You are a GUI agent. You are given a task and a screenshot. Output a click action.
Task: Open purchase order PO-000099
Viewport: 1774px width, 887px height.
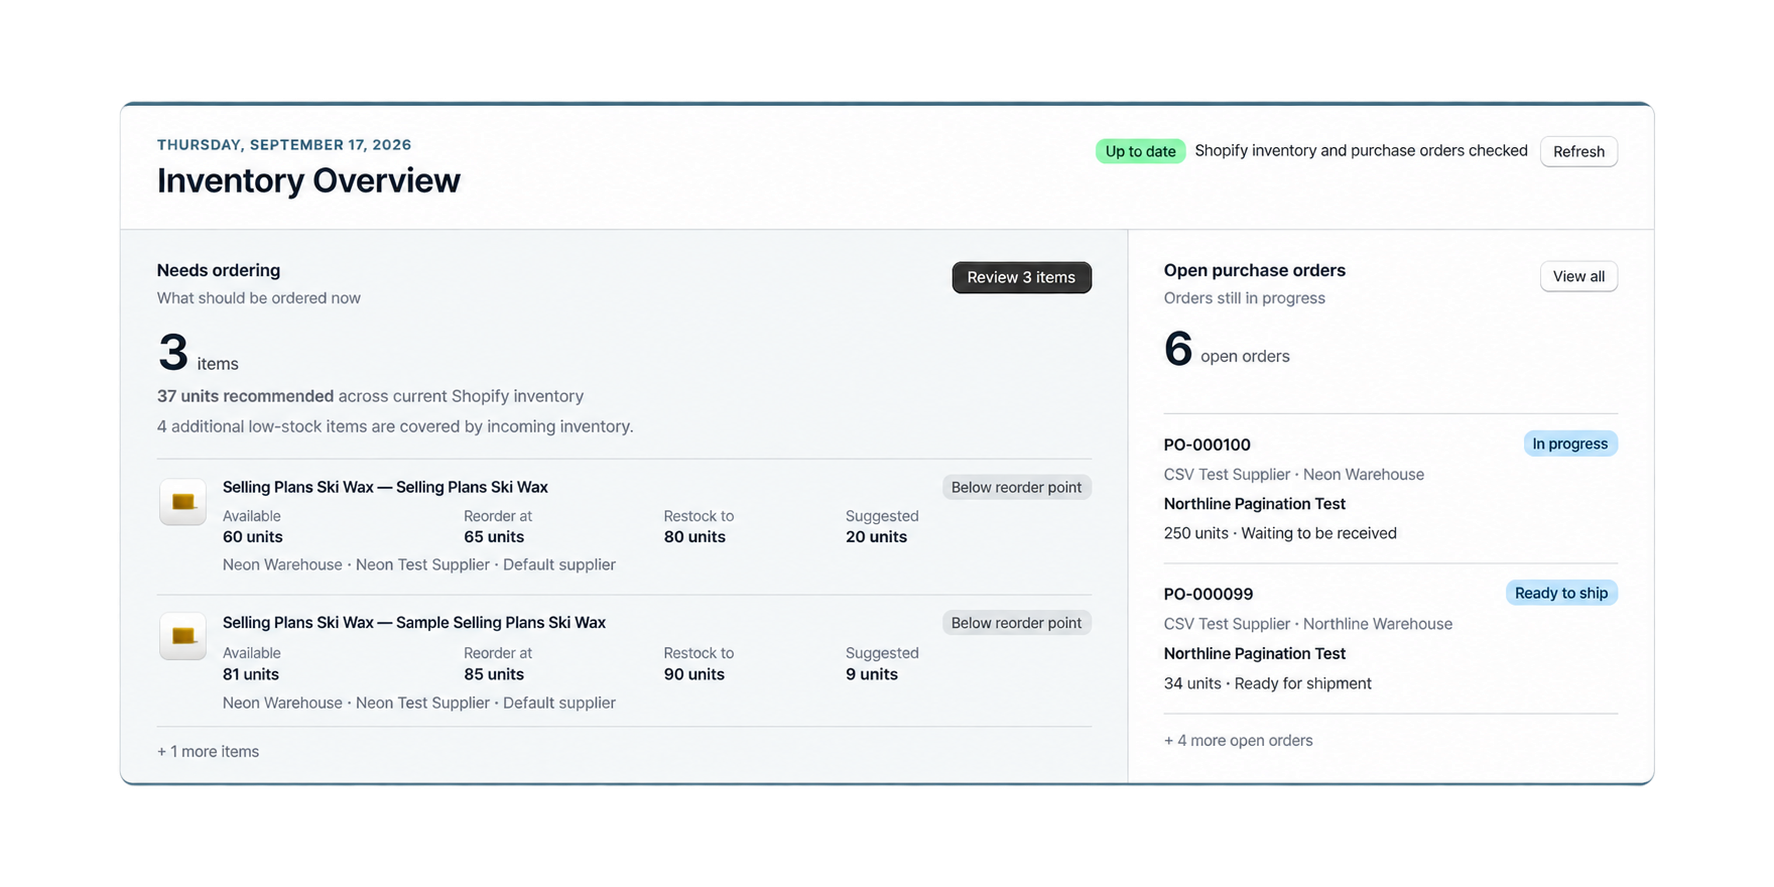1208,594
